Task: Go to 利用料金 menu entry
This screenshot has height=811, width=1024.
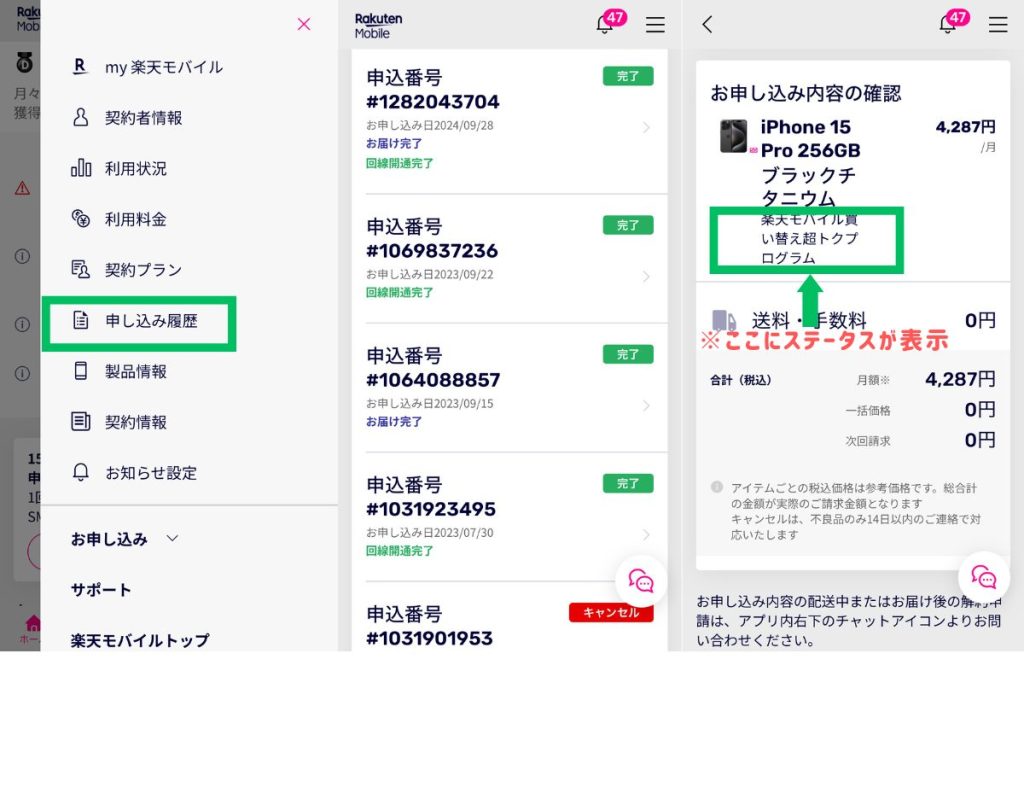Action: click(x=135, y=219)
